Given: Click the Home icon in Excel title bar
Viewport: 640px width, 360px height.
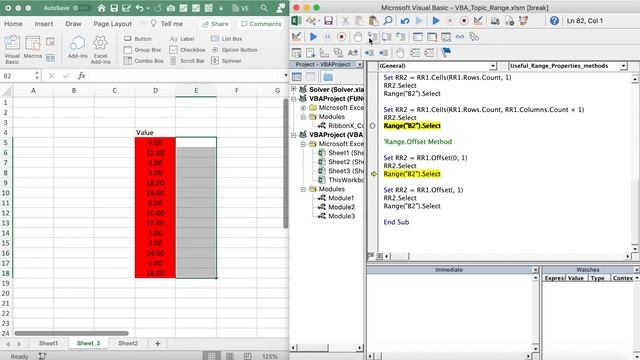Looking at the screenshot, I should coord(101,8).
